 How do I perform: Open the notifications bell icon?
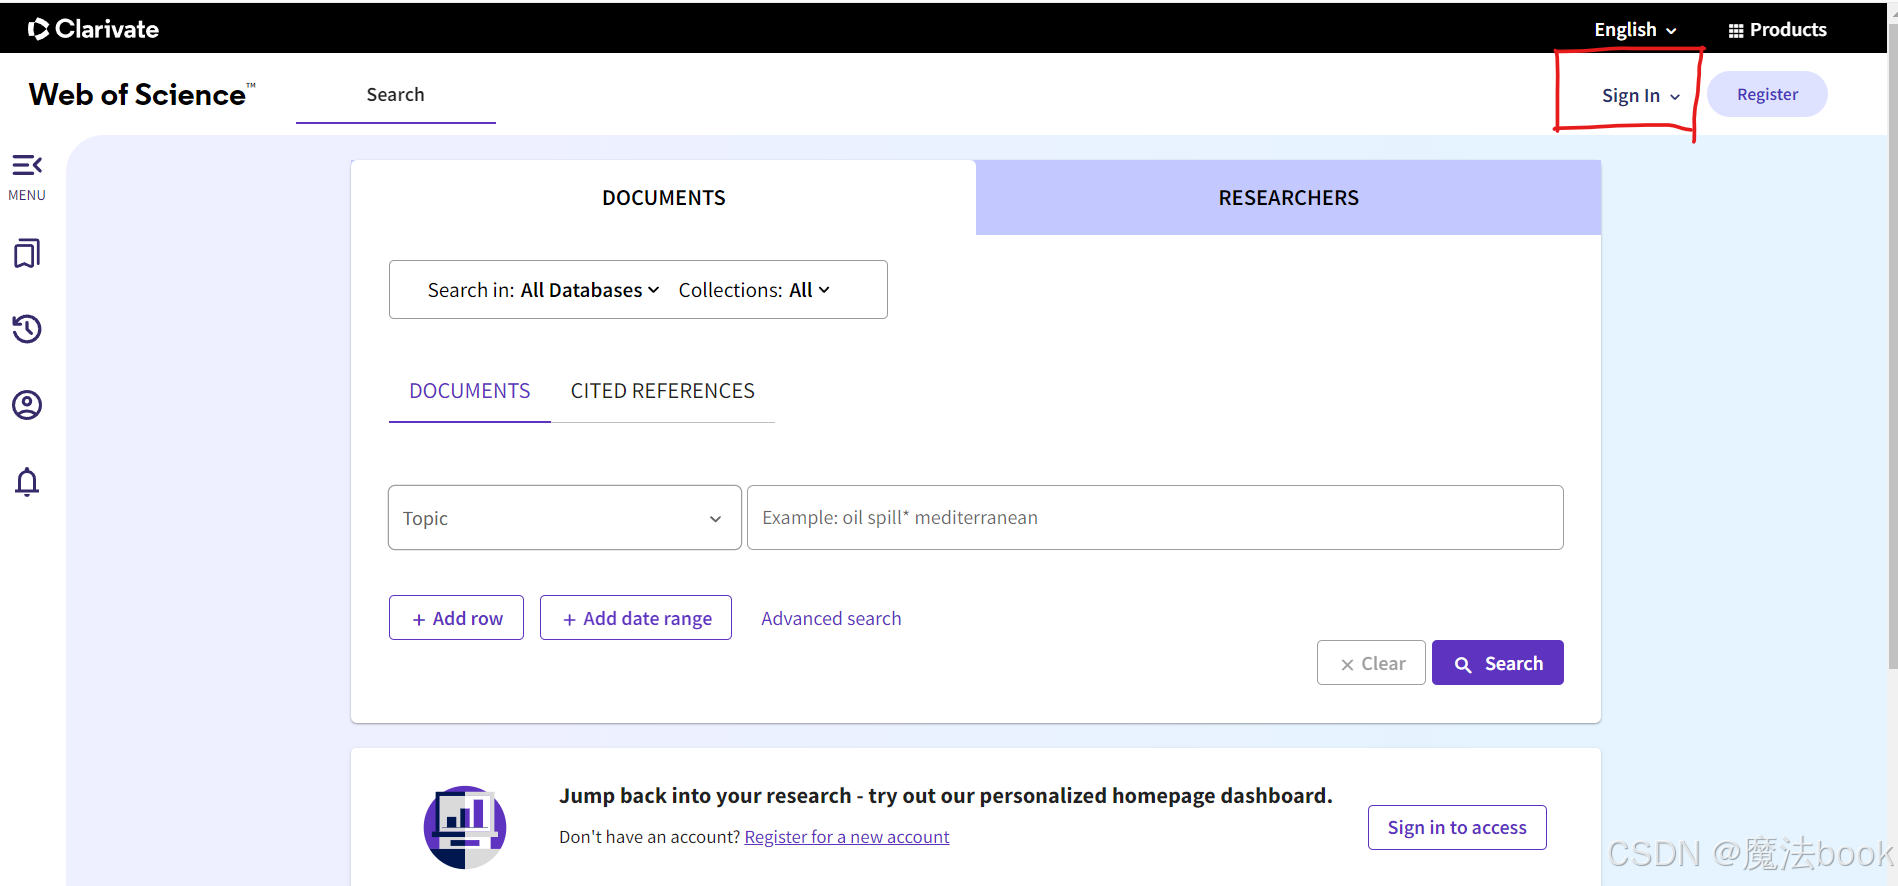[27, 482]
